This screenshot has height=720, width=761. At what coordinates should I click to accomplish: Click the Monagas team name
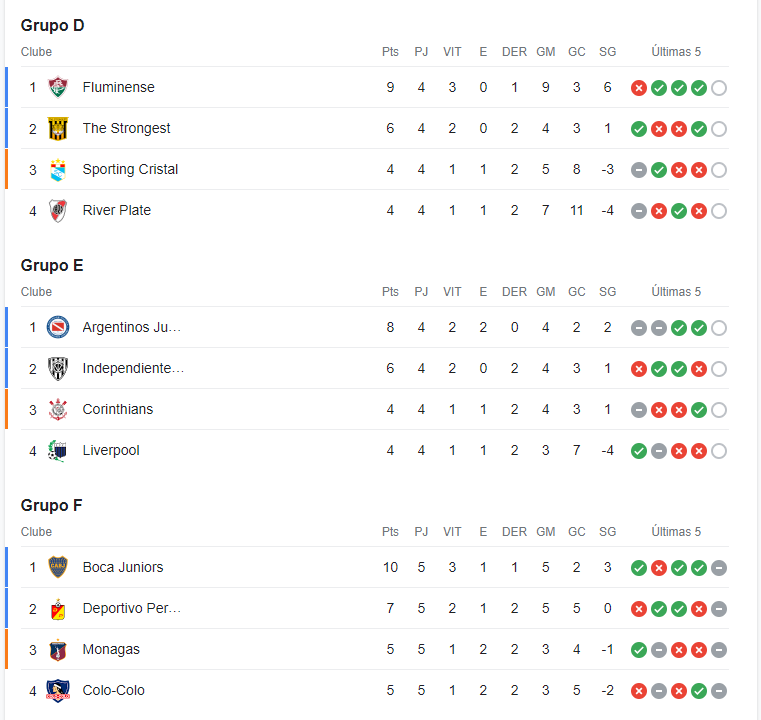tap(111, 649)
